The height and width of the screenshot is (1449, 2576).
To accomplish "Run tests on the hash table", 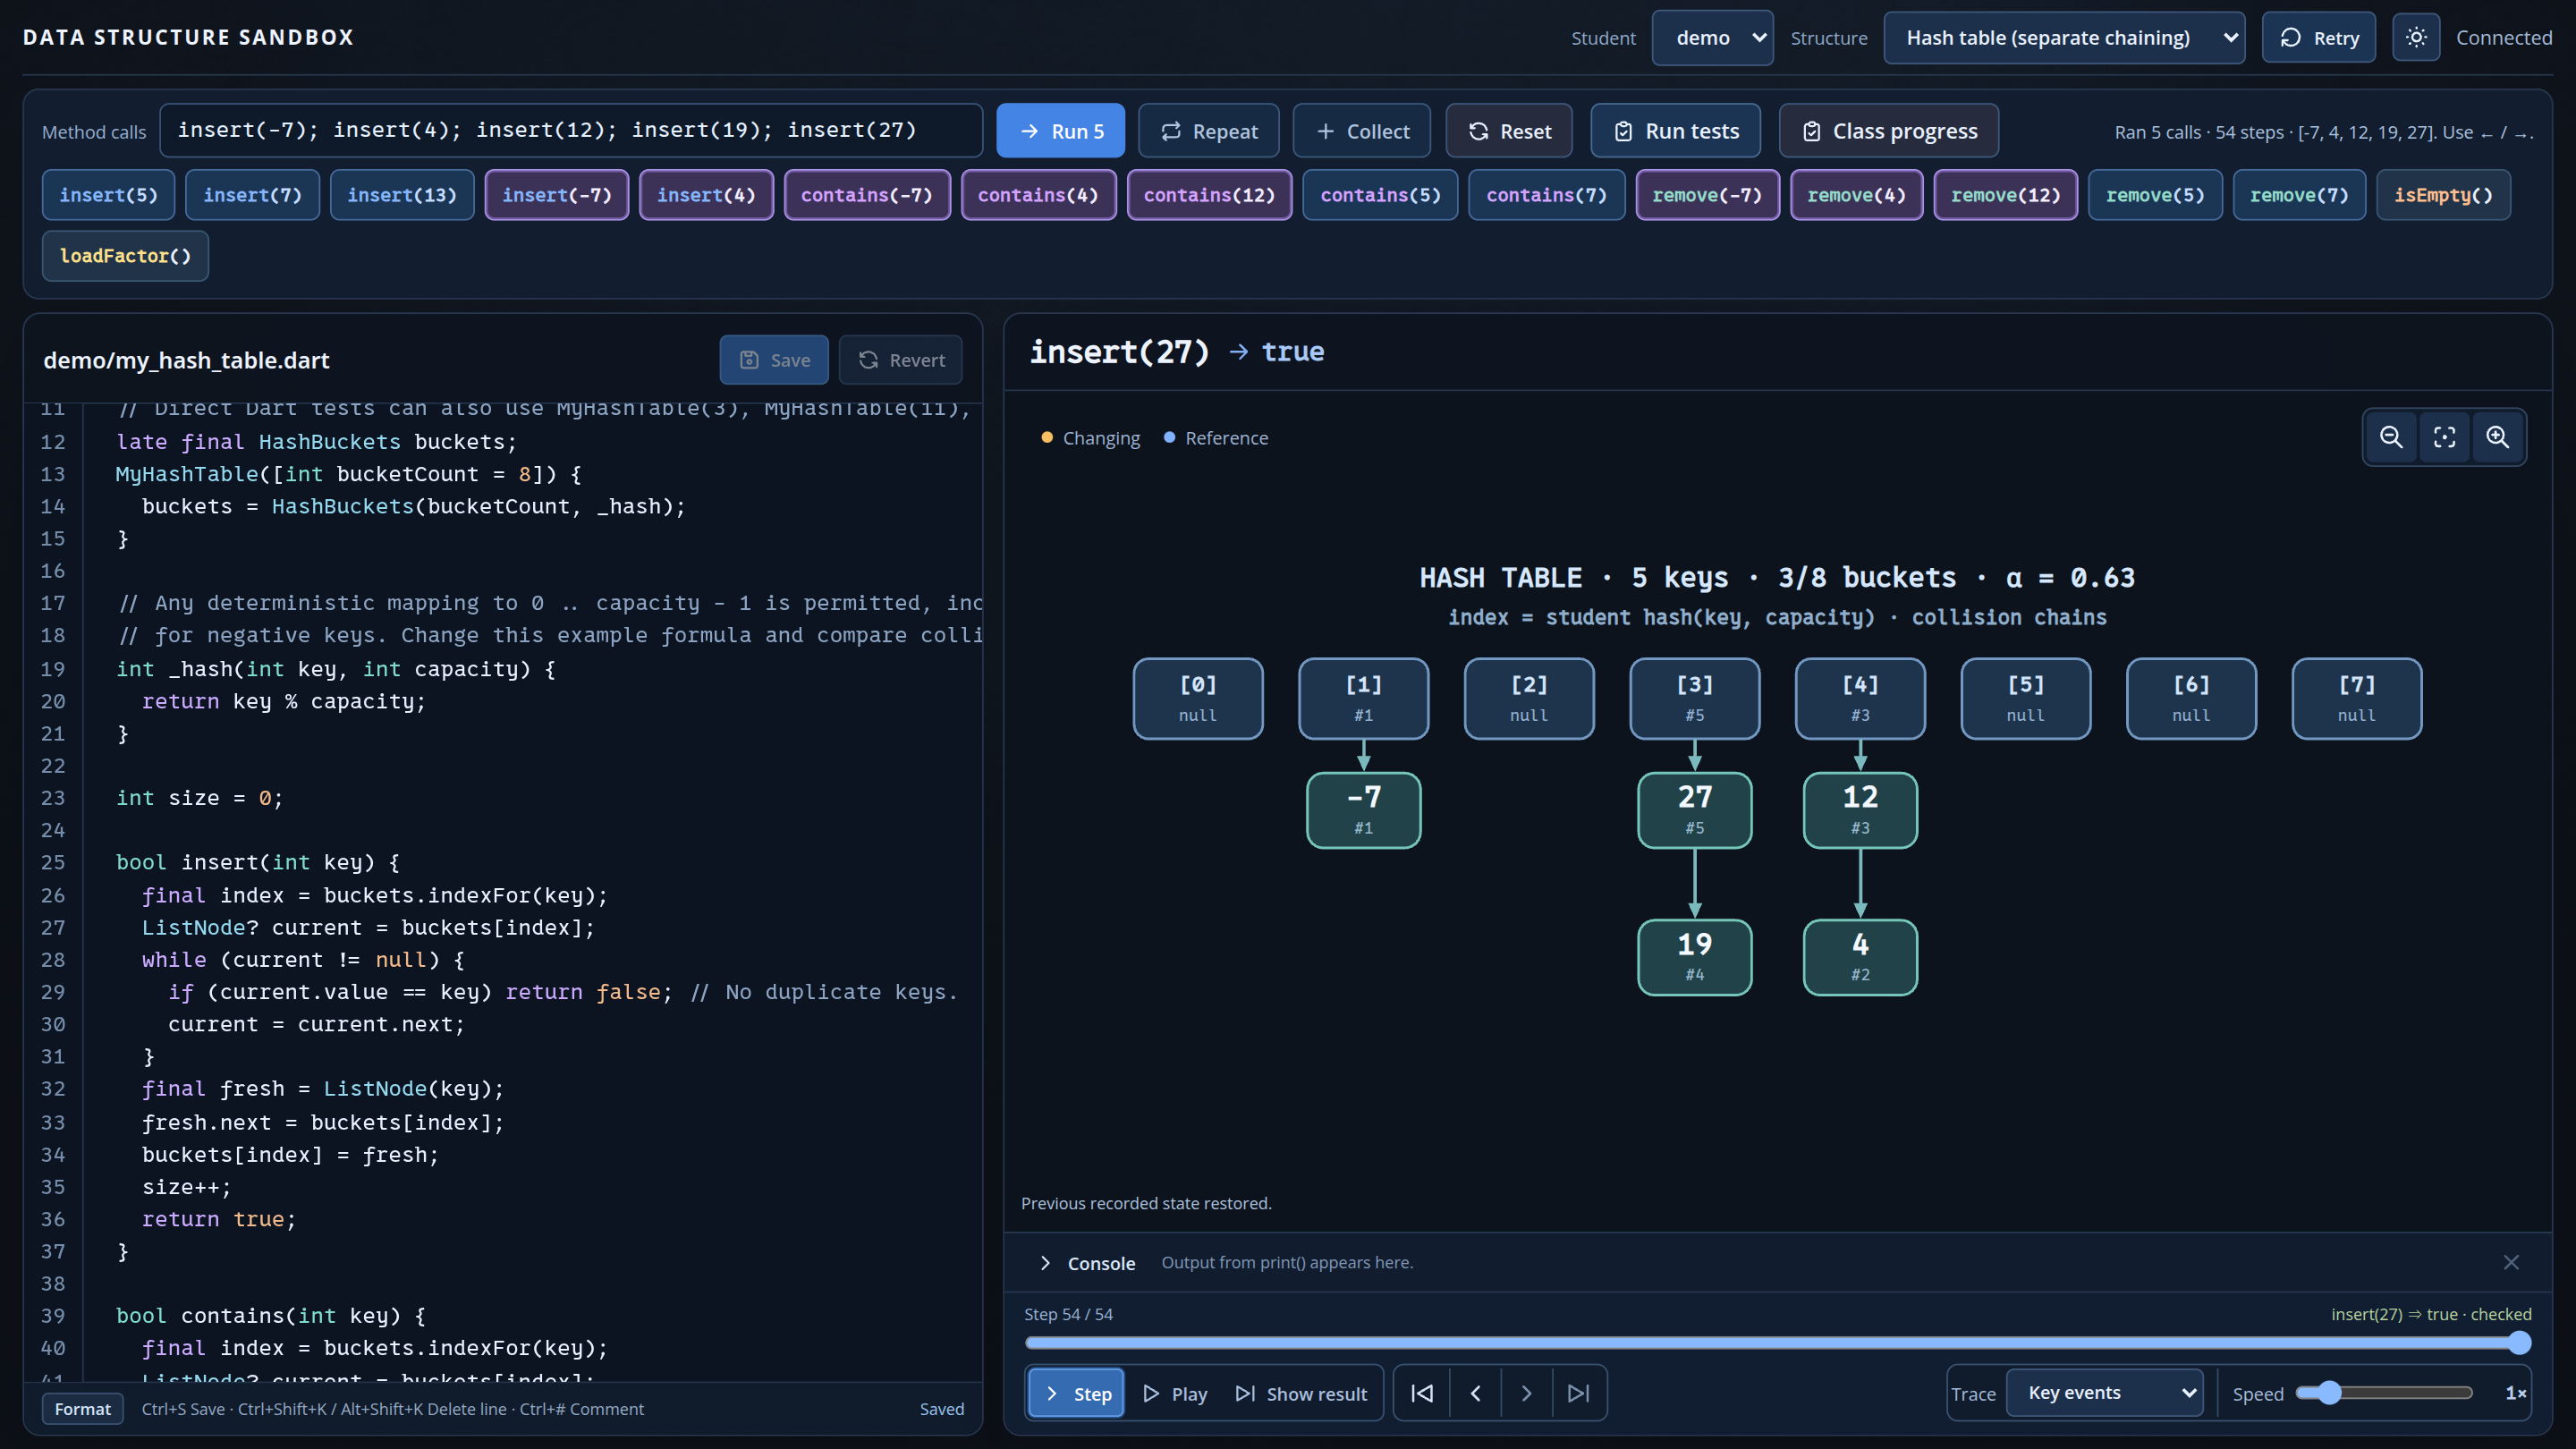I will click(1676, 131).
